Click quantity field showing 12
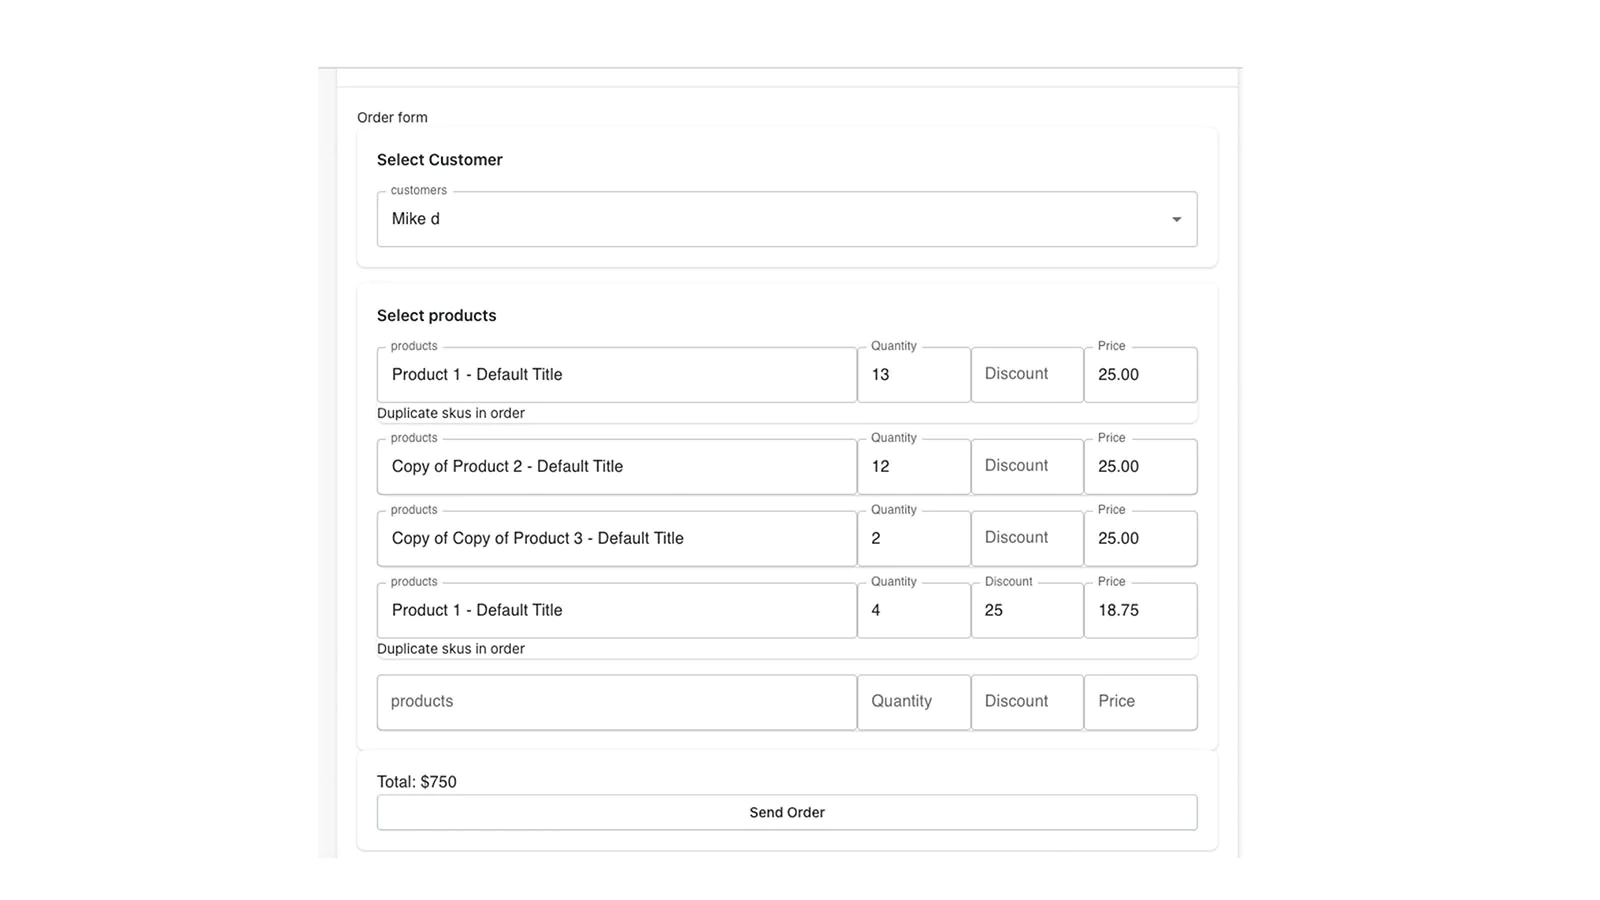 coord(913,467)
